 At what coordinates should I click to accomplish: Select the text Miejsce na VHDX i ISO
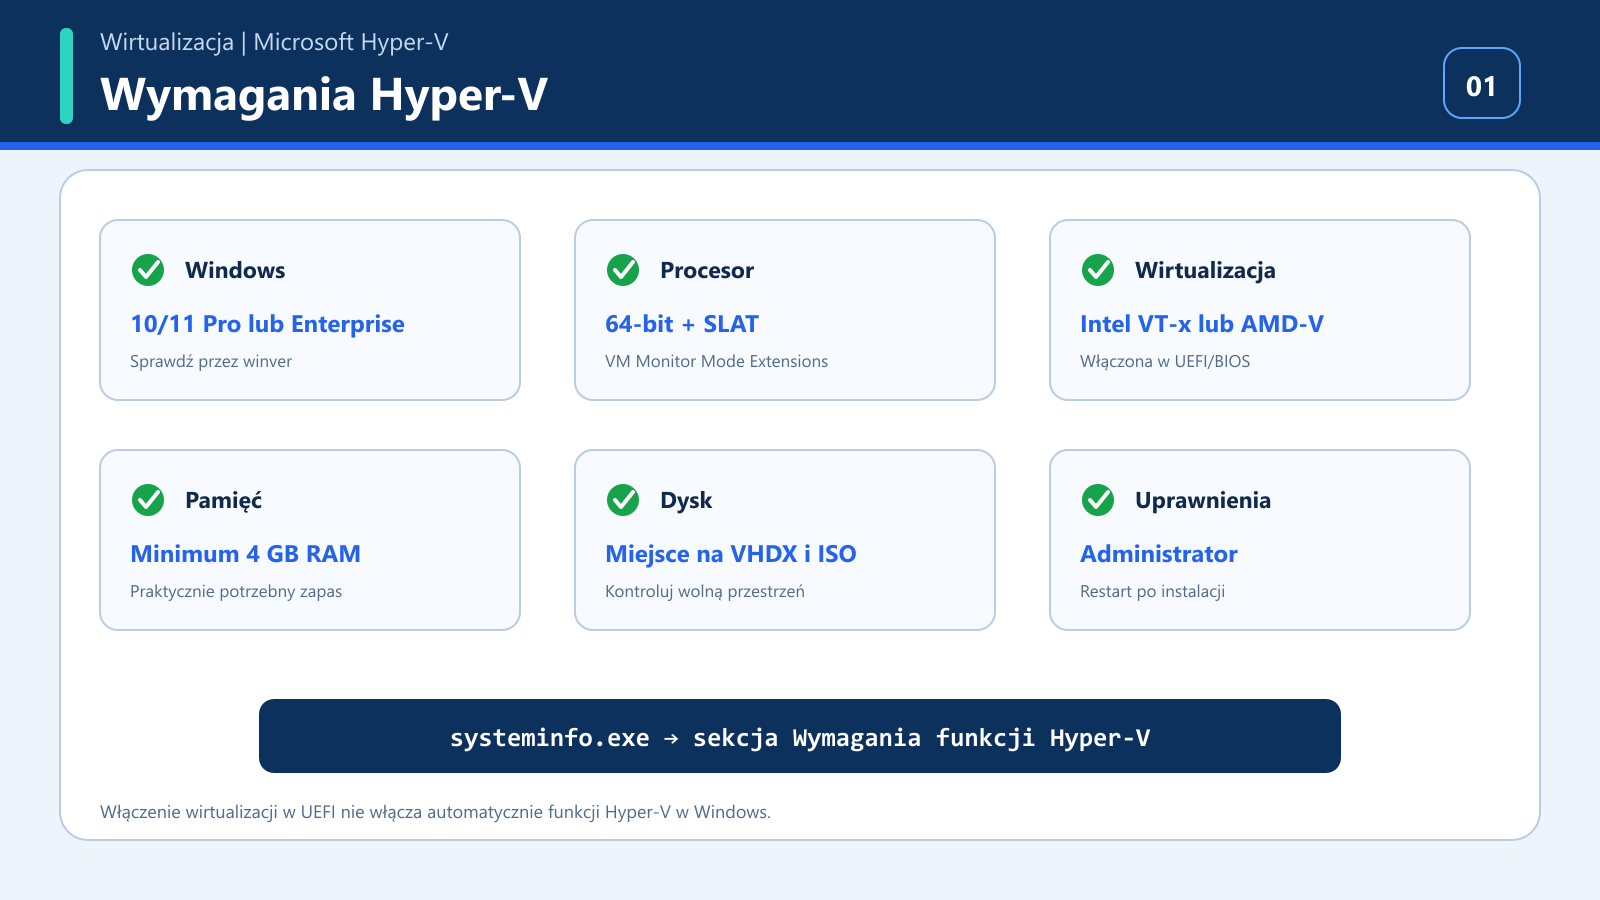[x=731, y=554]
